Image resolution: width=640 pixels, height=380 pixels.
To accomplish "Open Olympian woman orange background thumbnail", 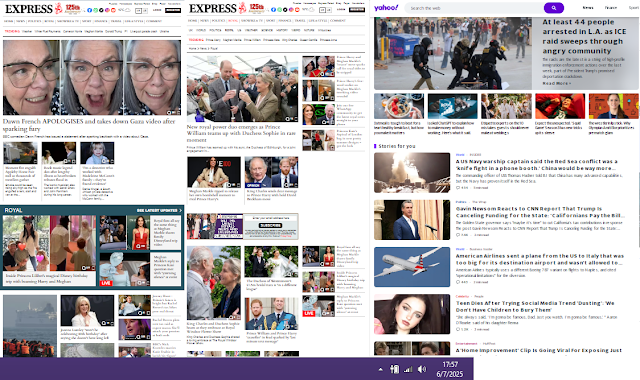I will click(613, 106).
